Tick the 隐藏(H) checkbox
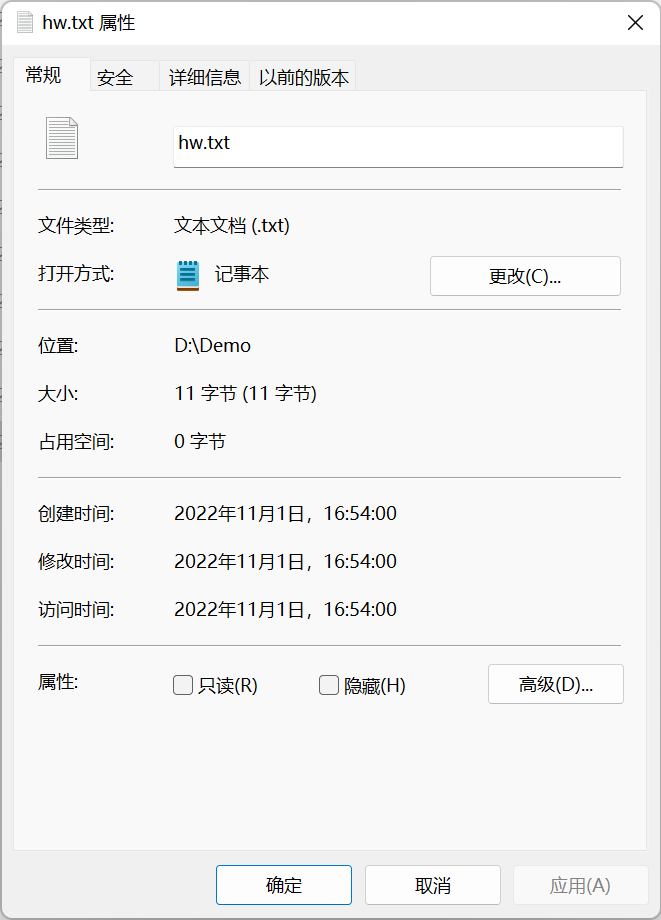Viewport: 661px width, 920px height. point(329,685)
